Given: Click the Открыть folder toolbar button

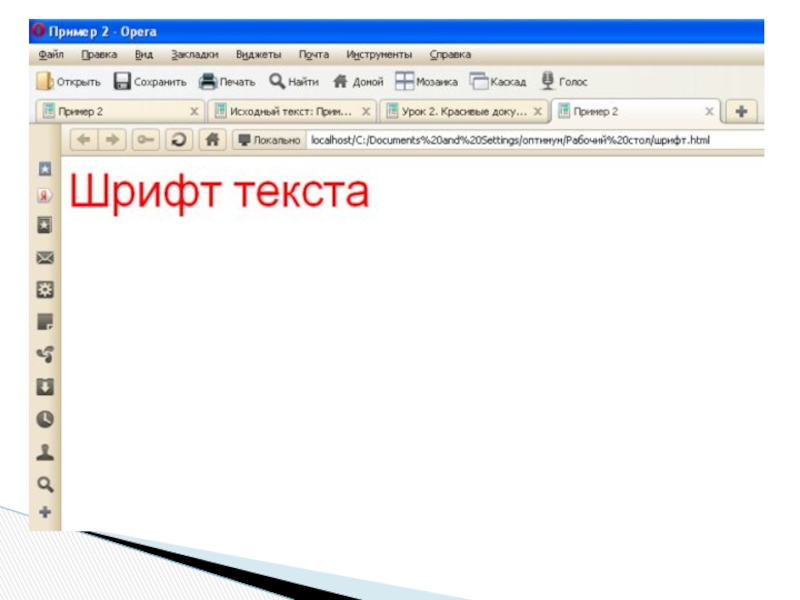Looking at the screenshot, I should coord(68,82).
